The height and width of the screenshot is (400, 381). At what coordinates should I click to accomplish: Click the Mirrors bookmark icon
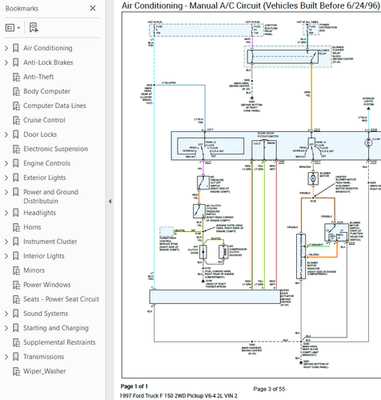pos(16,270)
